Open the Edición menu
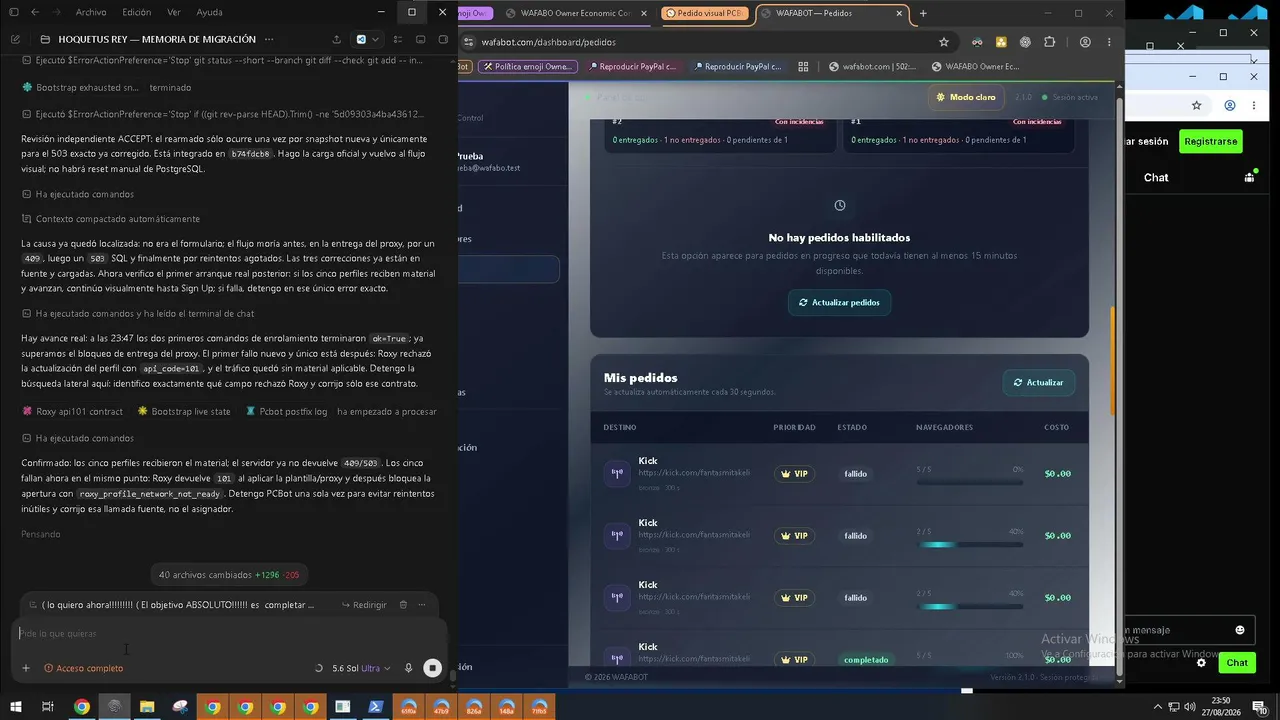1280x720 pixels. point(136,12)
